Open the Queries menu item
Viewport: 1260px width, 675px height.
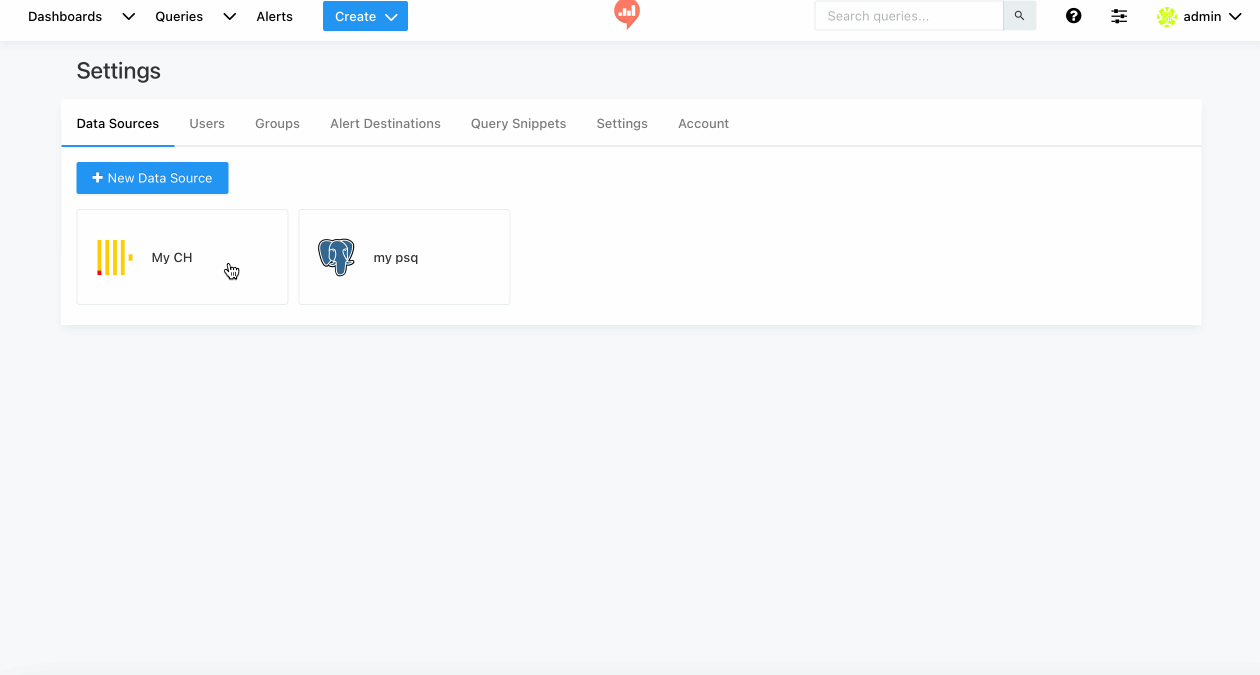point(179,17)
